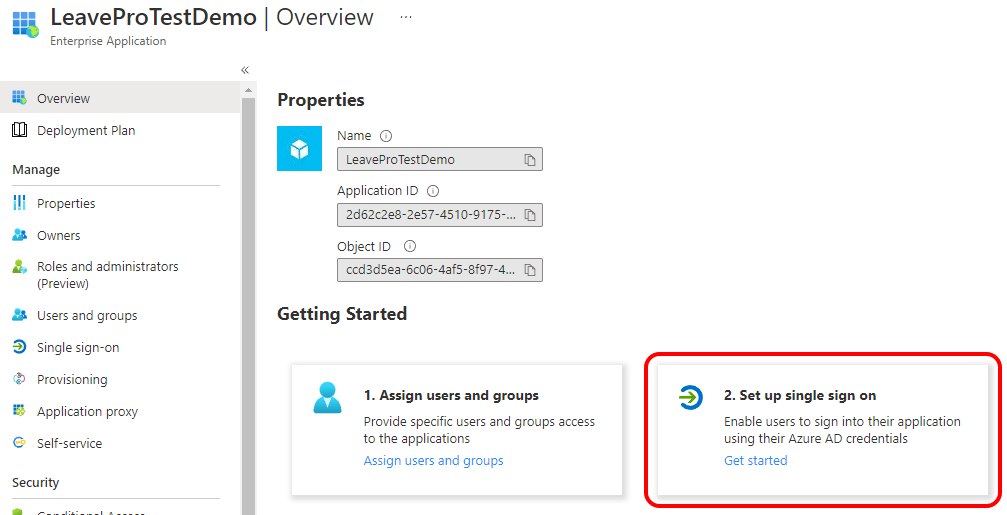Image resolution: width=1007 pixels, height=515 pixels.
Task: Click the Properties bars icon in sidebar
Action: pos(19,203)
